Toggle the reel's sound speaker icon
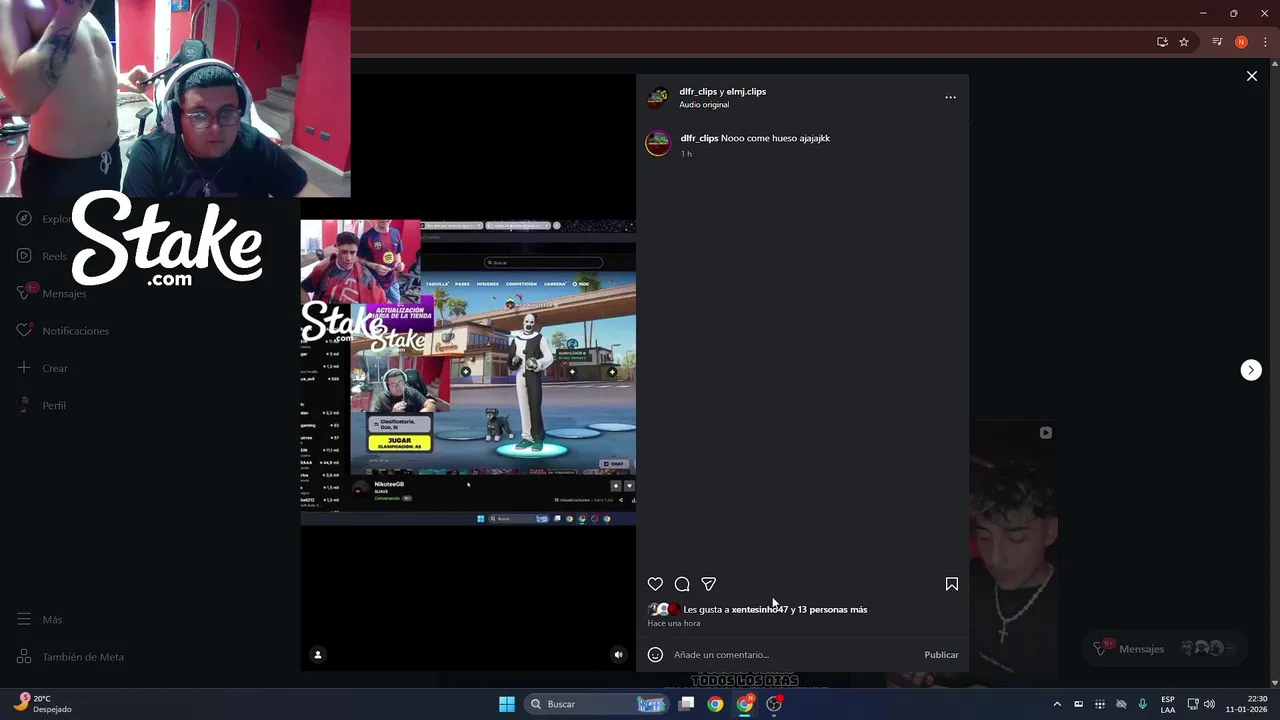 click(618, 655)
